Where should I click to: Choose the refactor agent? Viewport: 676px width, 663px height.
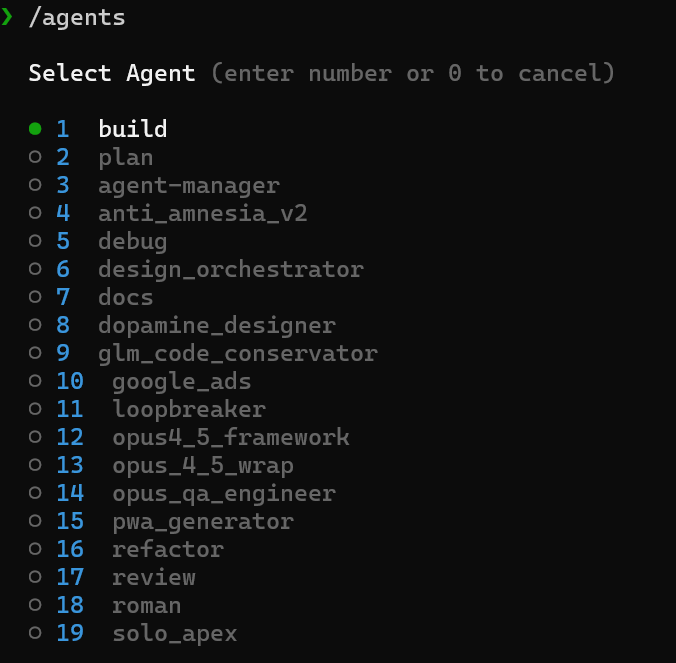click(x=167, y=549)
